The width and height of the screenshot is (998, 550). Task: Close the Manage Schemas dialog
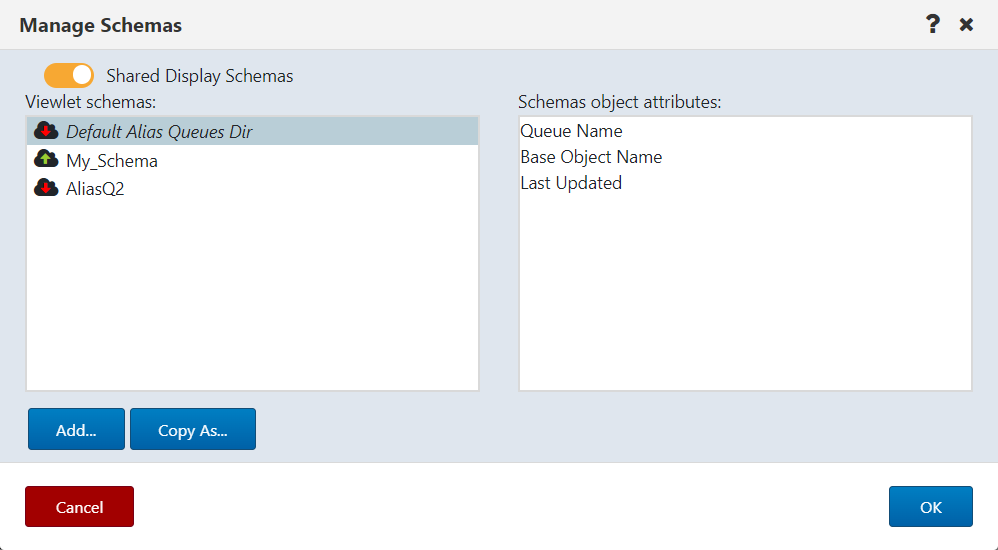pos(966,25)
